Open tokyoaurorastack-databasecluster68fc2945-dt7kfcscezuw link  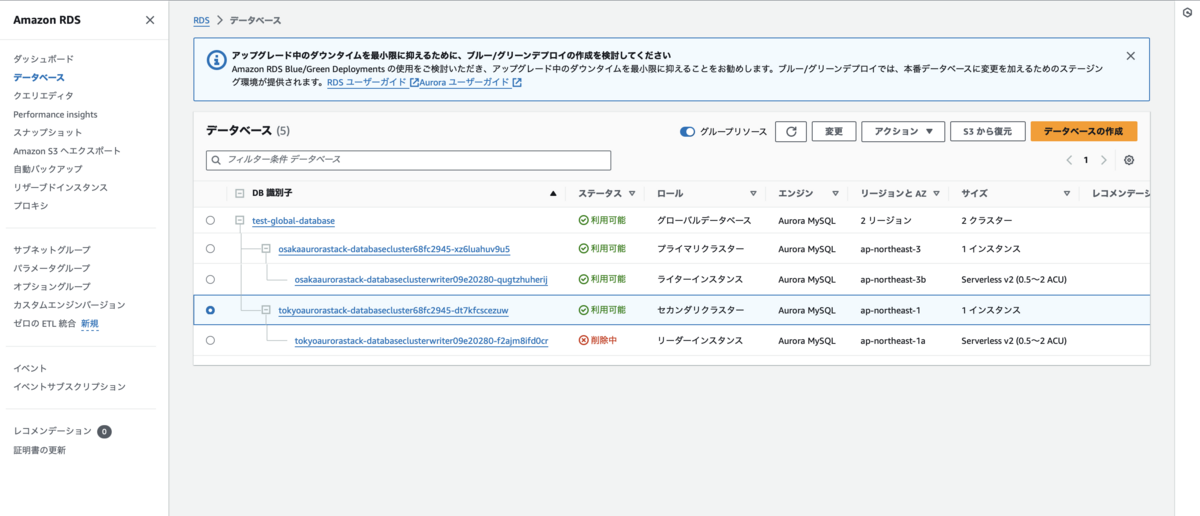click(393, 310)
